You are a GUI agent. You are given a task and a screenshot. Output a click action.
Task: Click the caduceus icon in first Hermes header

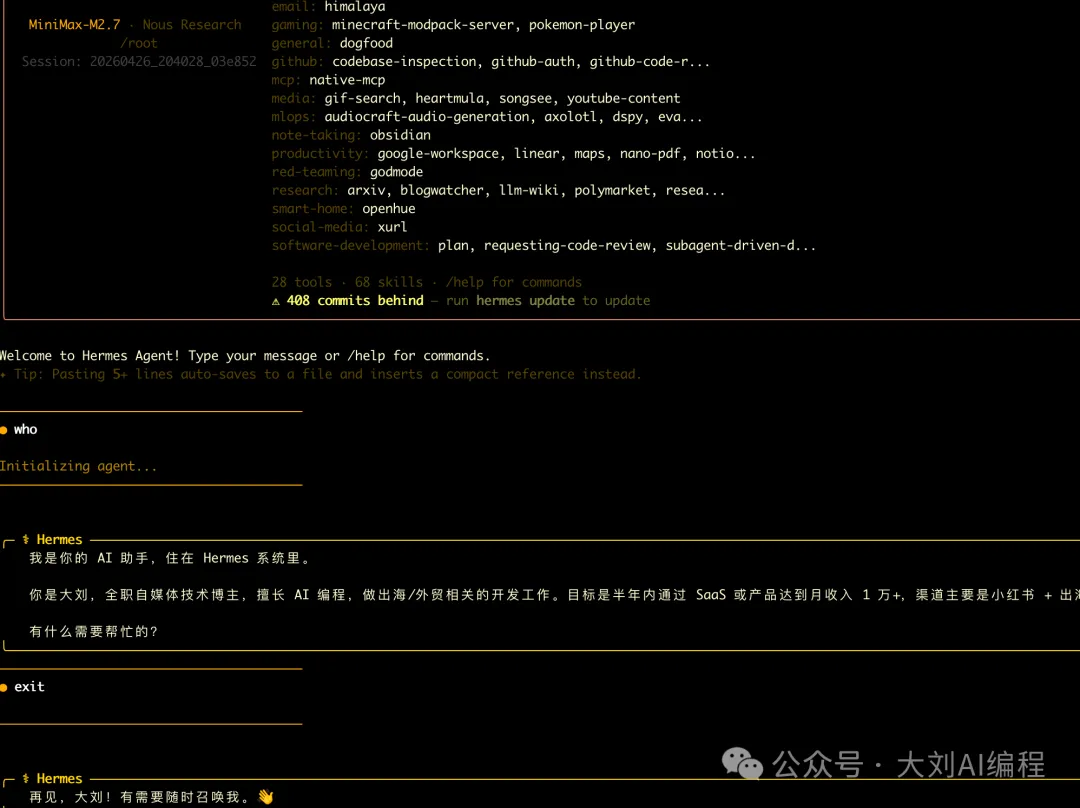pos(26,540)
